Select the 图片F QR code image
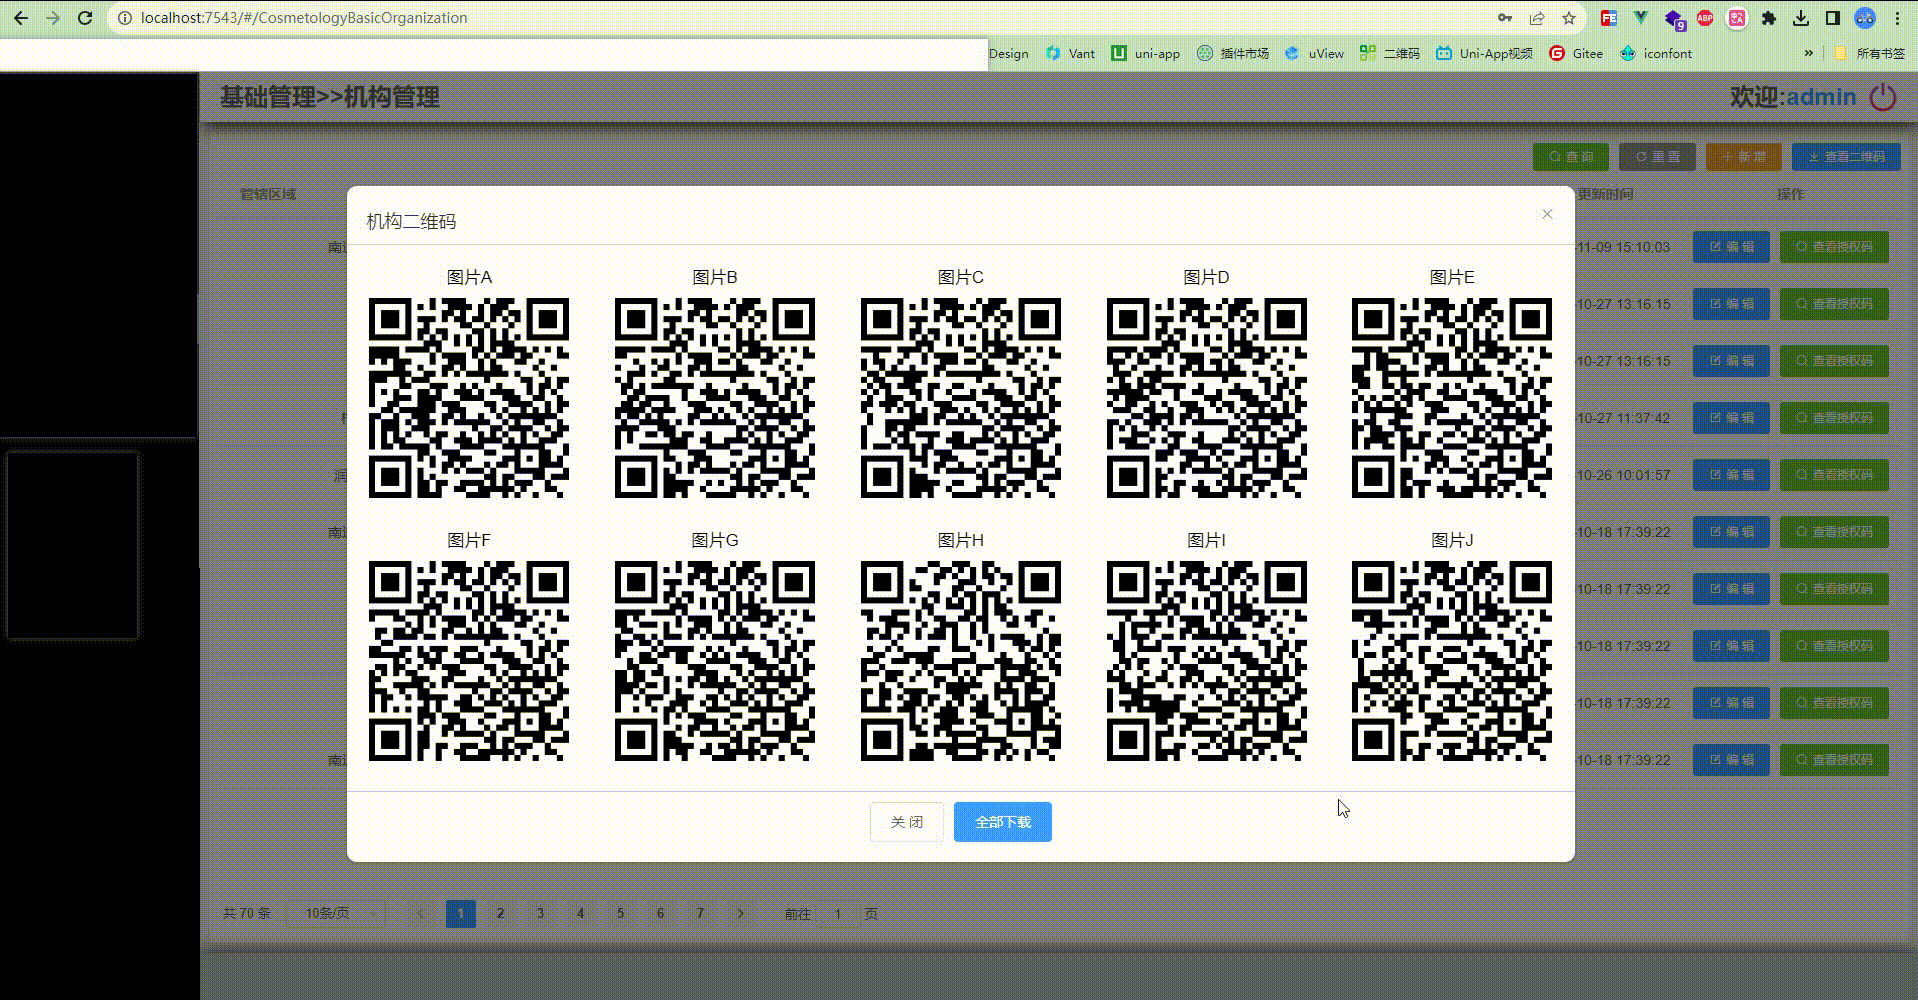 [469, 661]
